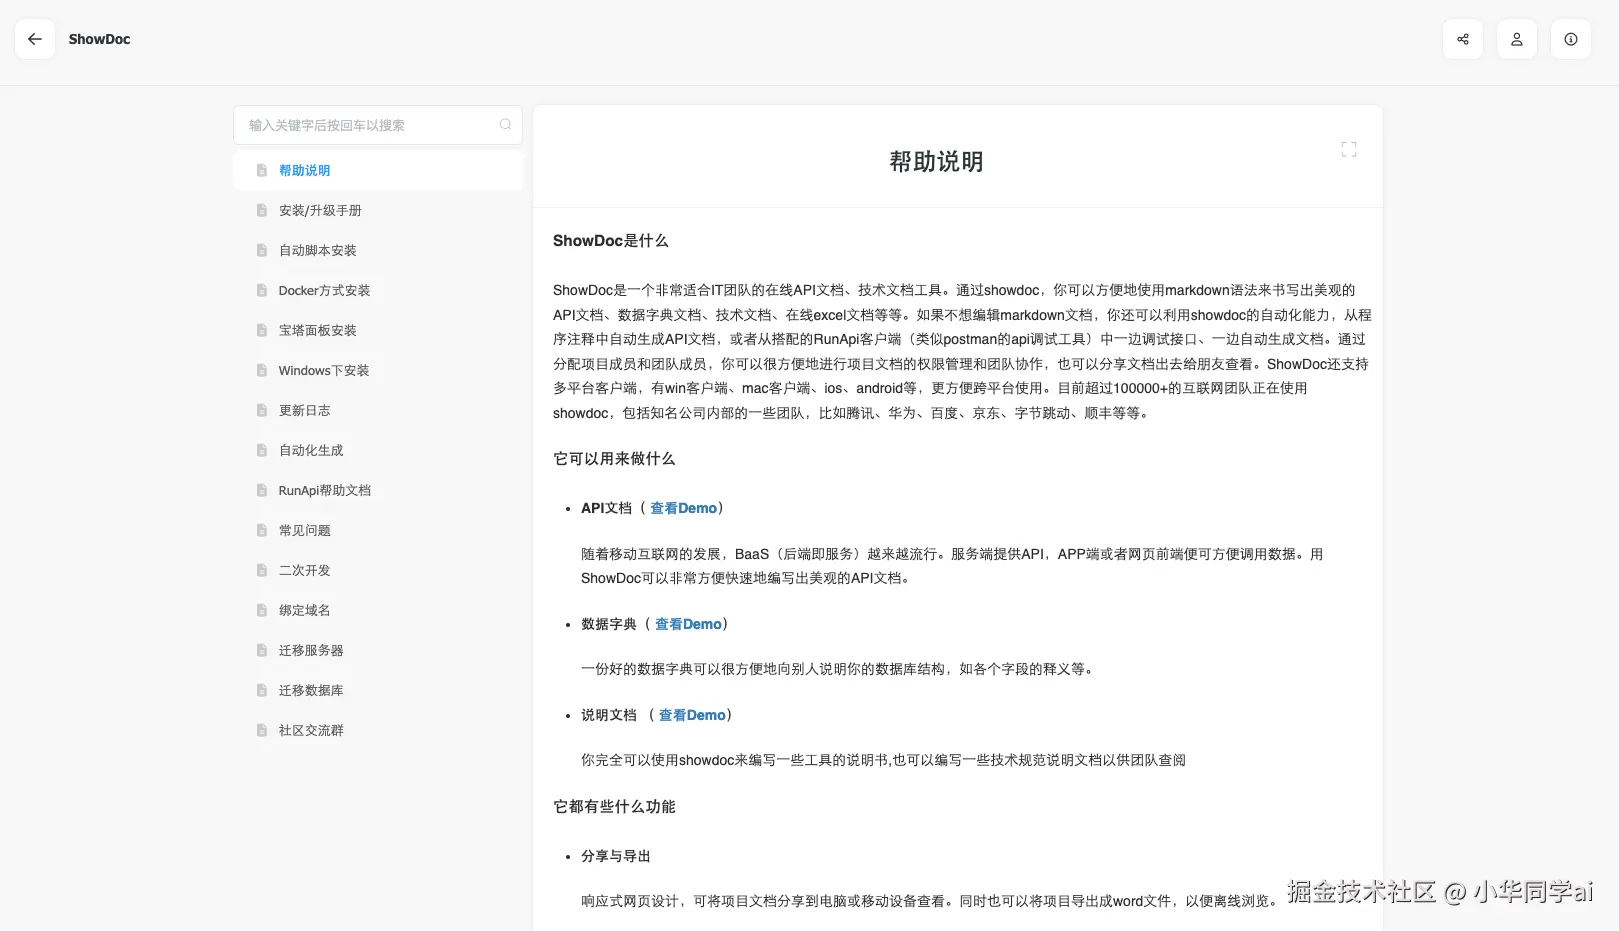Image resolution: width=1619 pixels, height=931 pixels.
Task: Toggle fullscreen view icon of the document
Action: [1349, 149]
